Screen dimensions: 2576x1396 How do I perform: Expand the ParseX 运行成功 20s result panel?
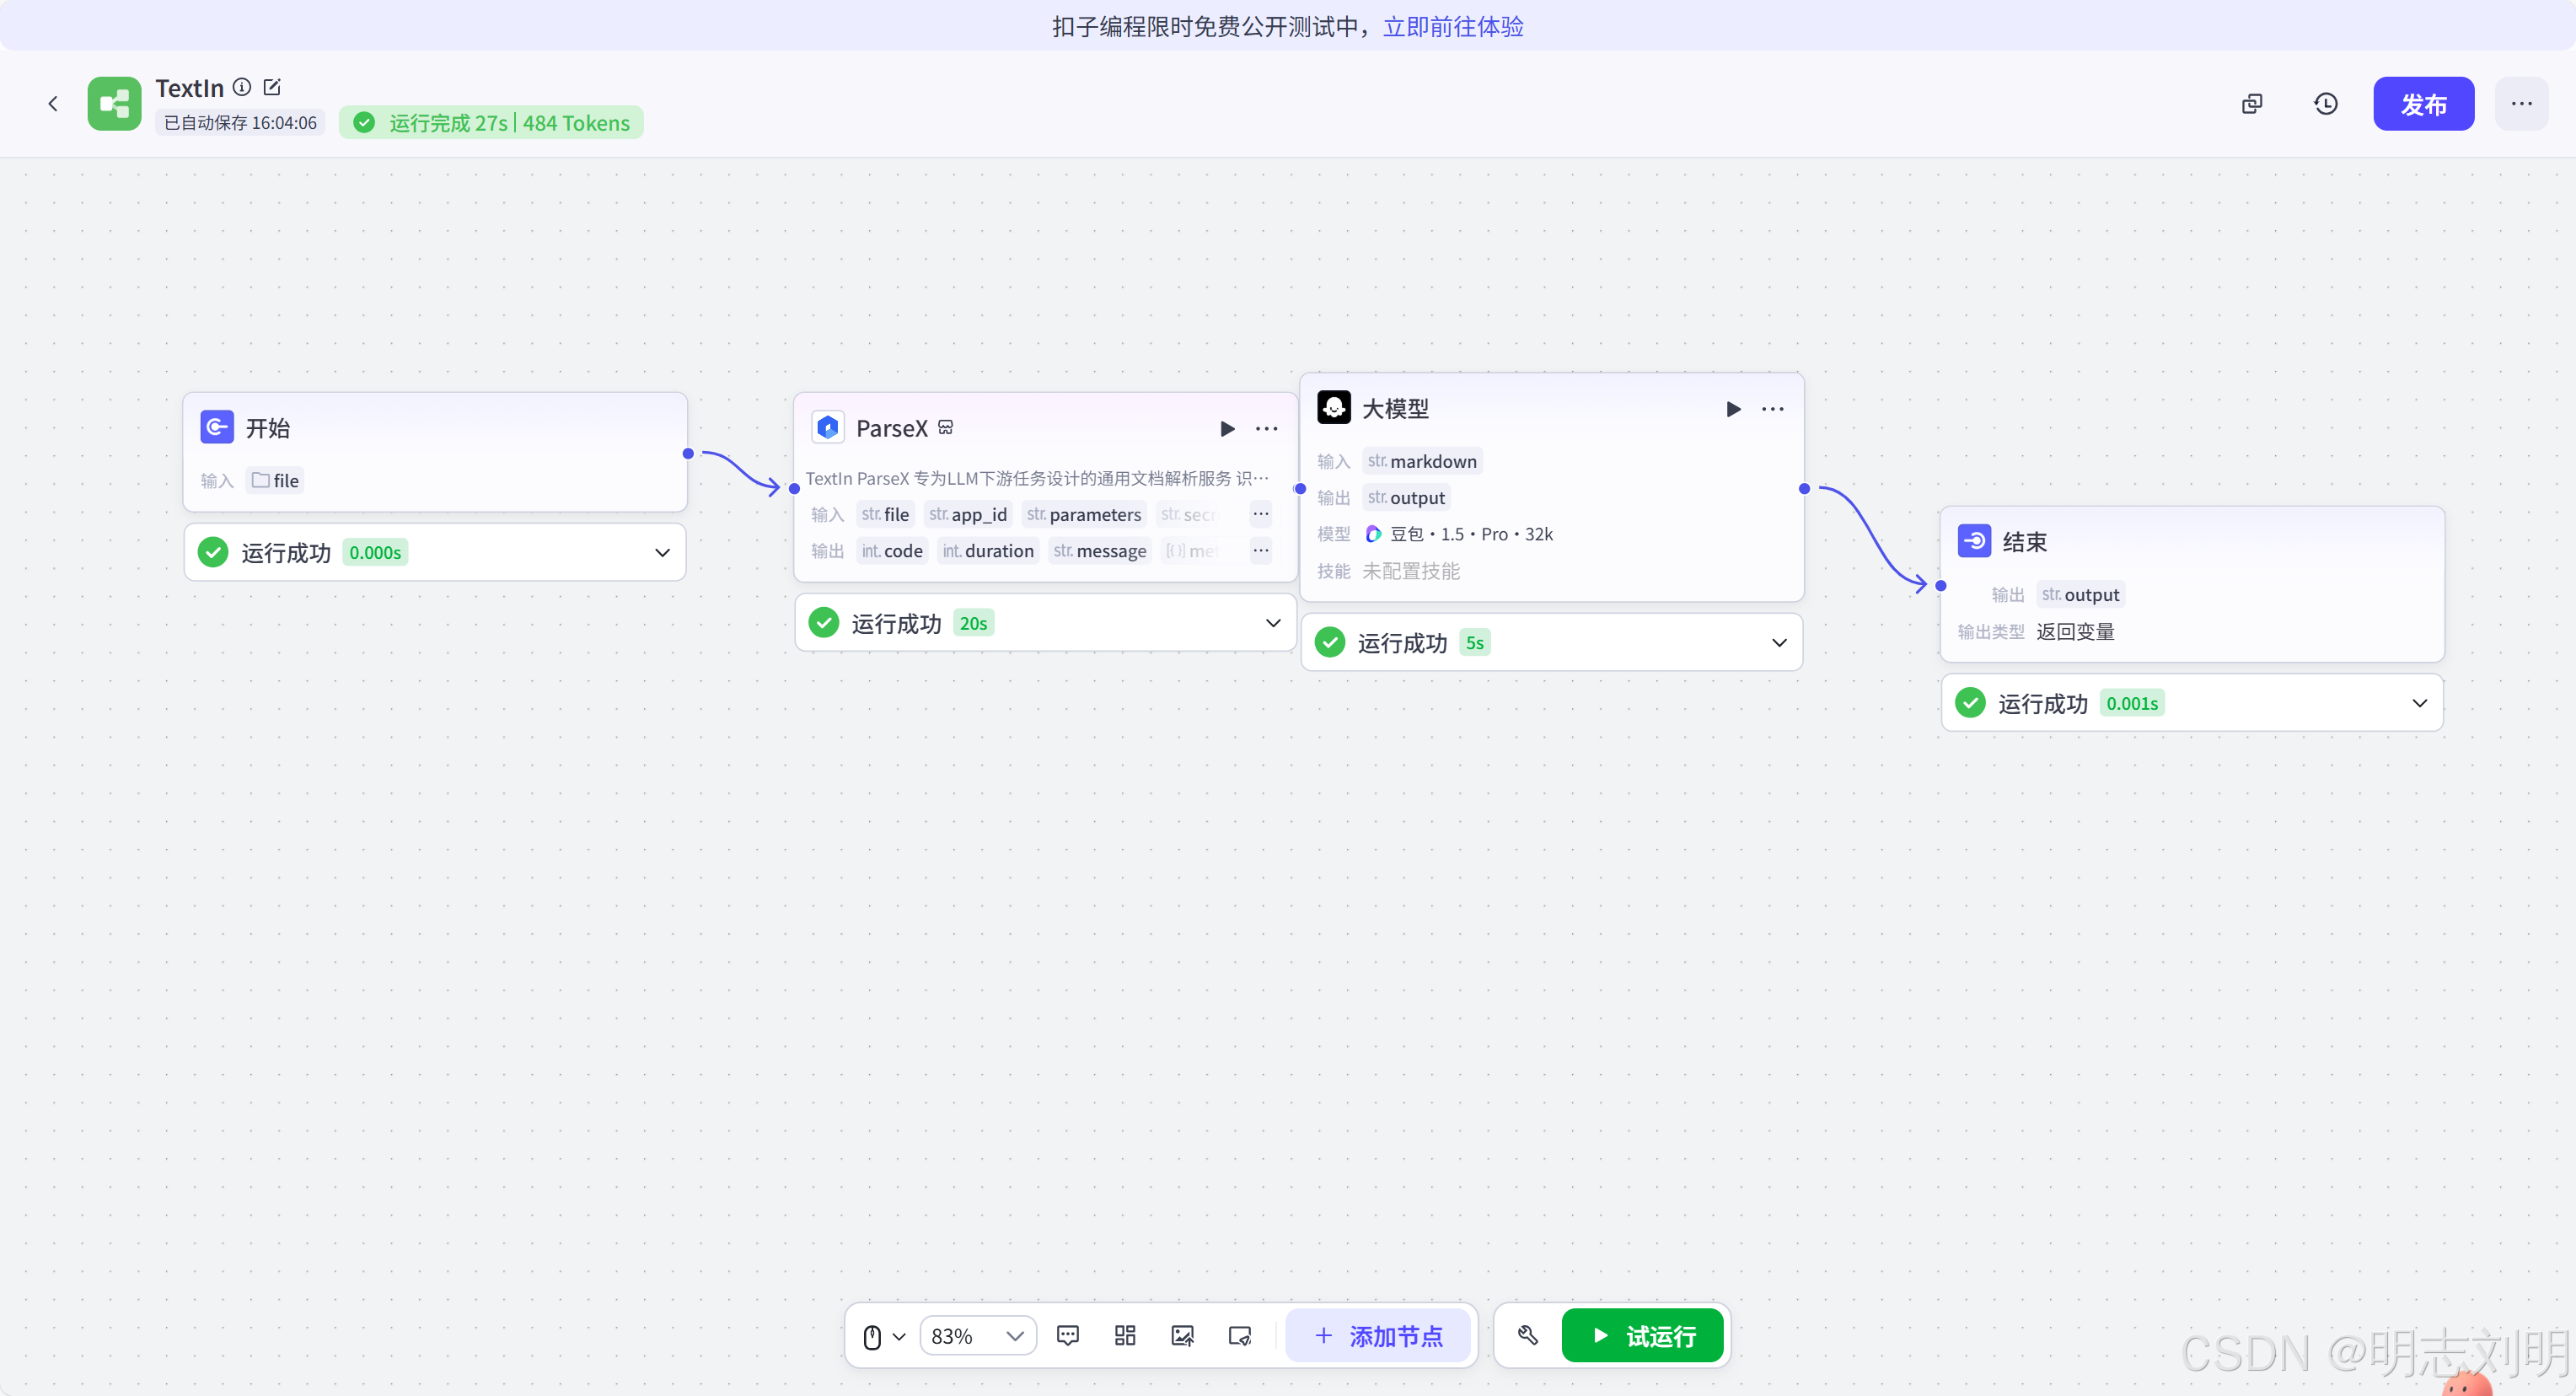pyautogui.click(x=1273, y=622)
